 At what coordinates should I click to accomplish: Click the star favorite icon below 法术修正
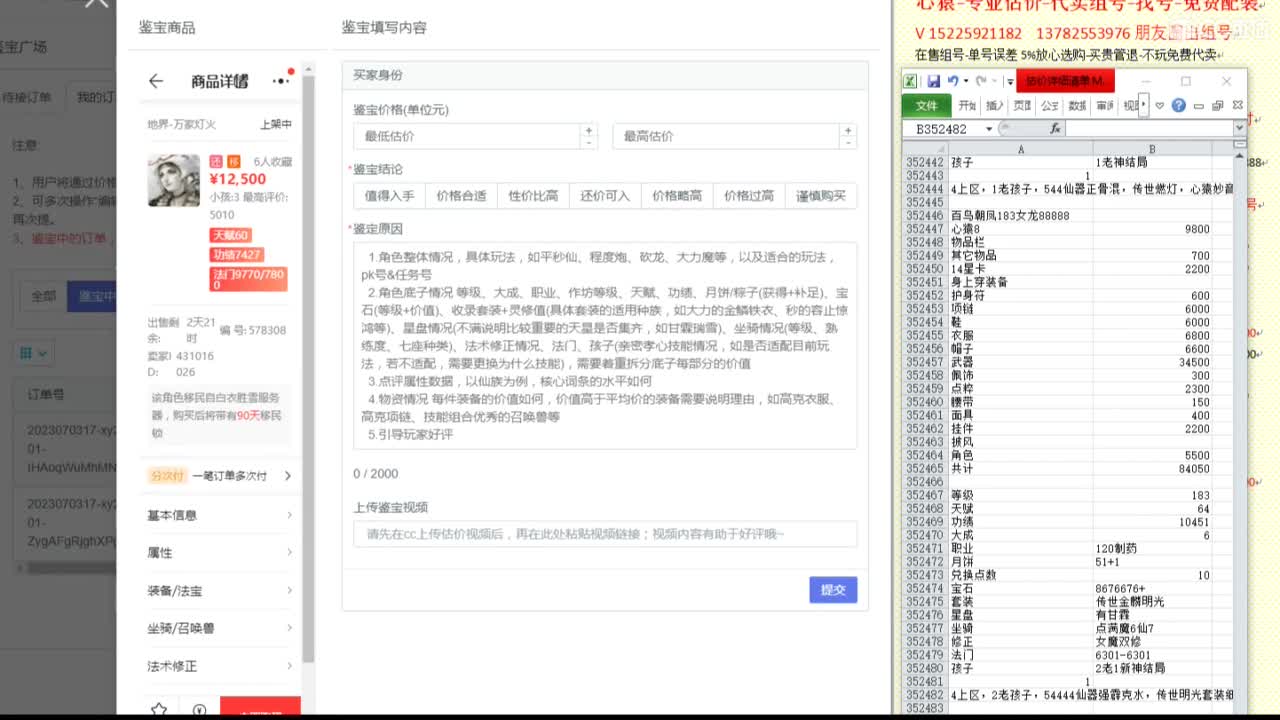click(158, 706)
